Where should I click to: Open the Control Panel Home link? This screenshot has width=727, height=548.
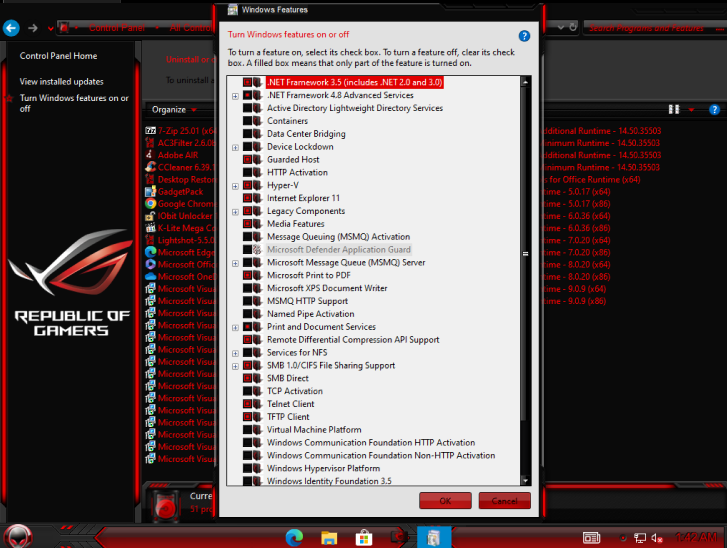(x=58, y=56)
